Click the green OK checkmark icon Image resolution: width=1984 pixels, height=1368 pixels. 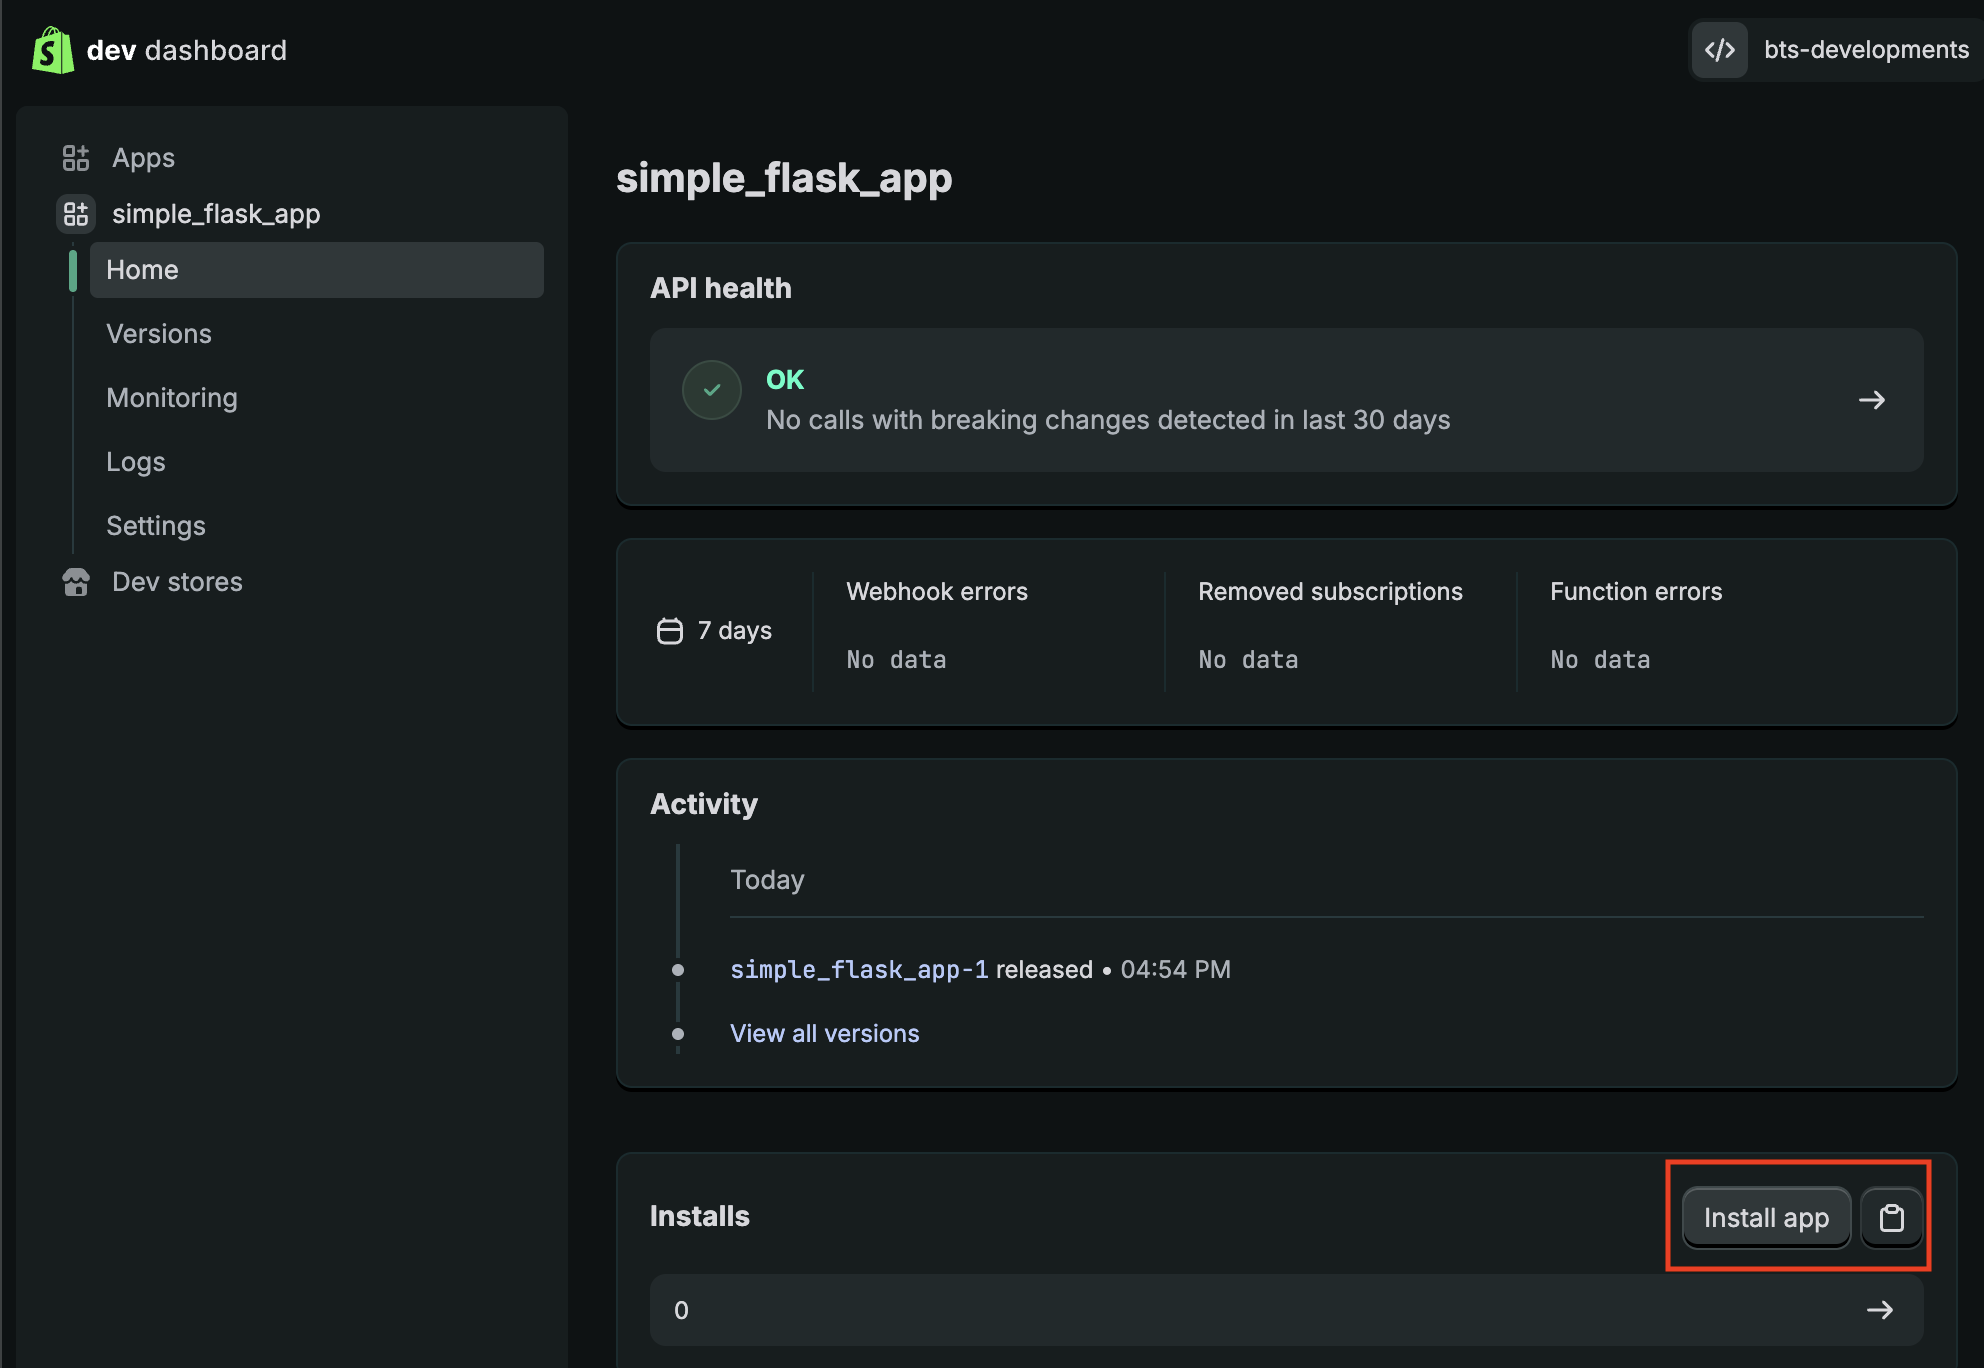coord(712,390)
